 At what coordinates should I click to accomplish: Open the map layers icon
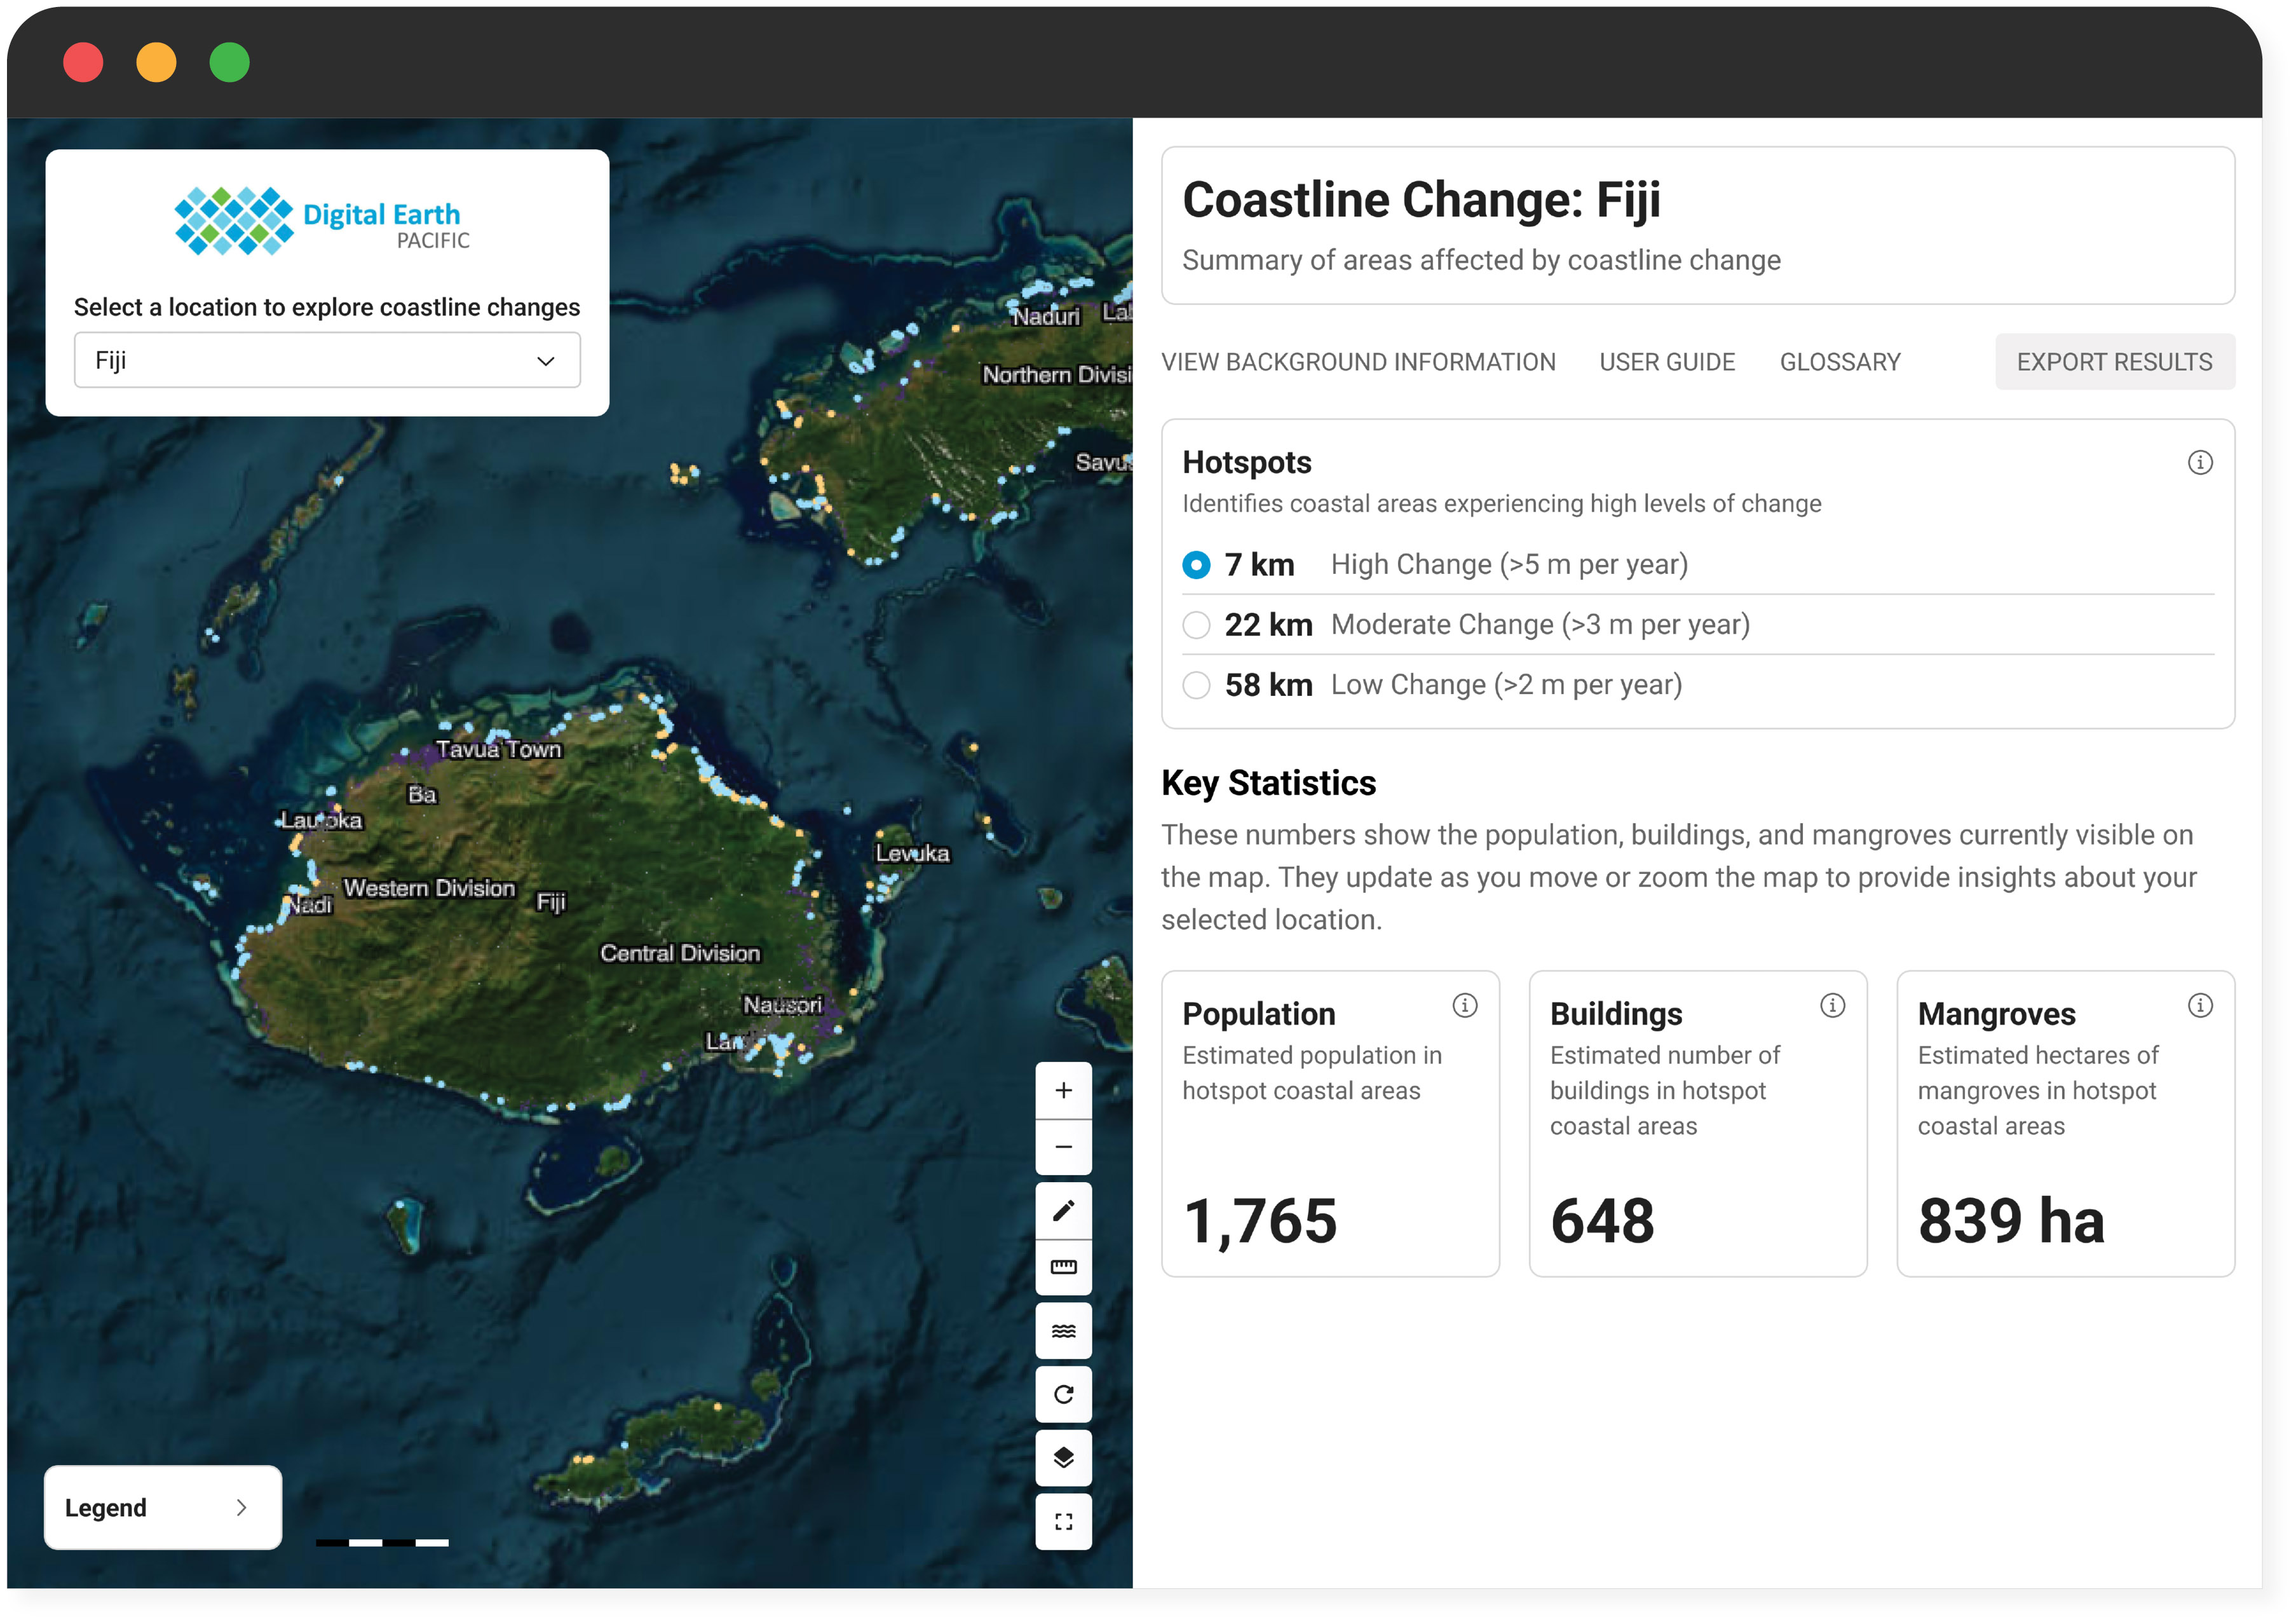coord(1063,1458)
